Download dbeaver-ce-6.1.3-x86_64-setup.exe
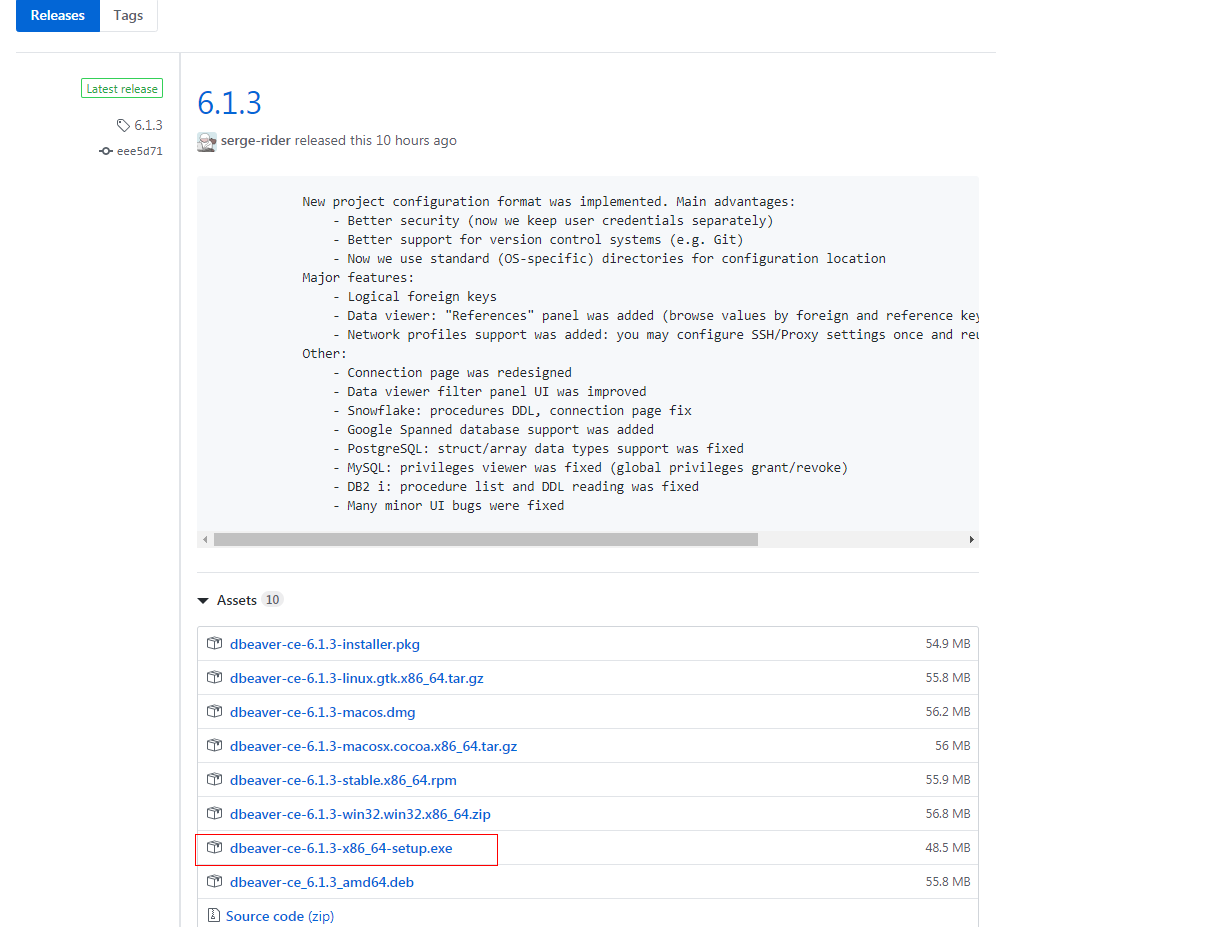 click(x=341, y=848)
